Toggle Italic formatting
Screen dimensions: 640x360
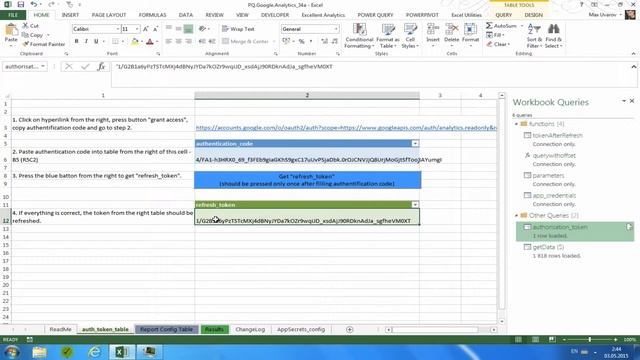click(86, 41)
